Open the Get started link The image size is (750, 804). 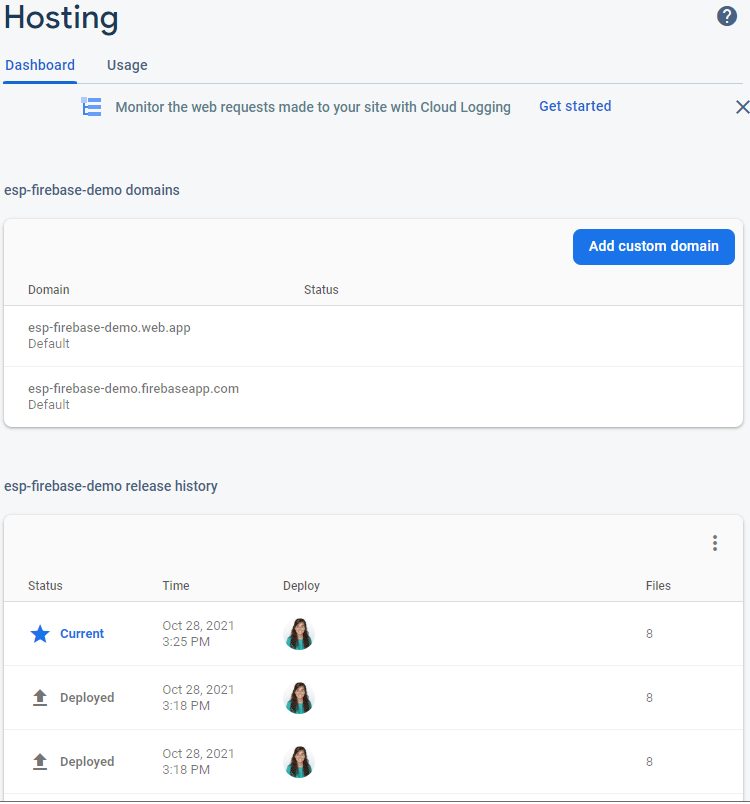point(575,106)
